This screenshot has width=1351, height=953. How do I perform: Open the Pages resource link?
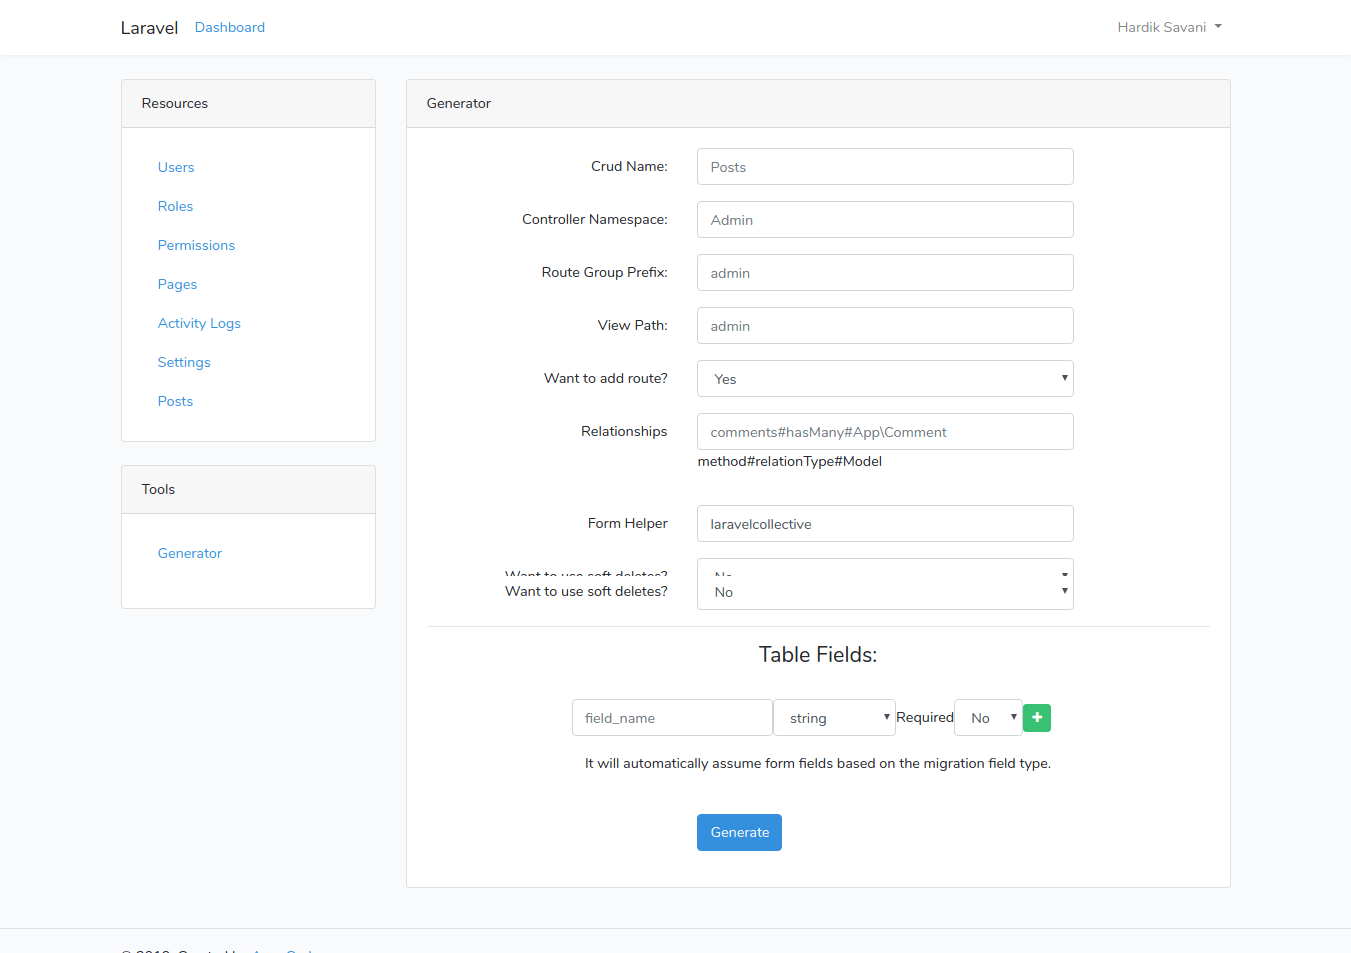[x=177, y=284]
